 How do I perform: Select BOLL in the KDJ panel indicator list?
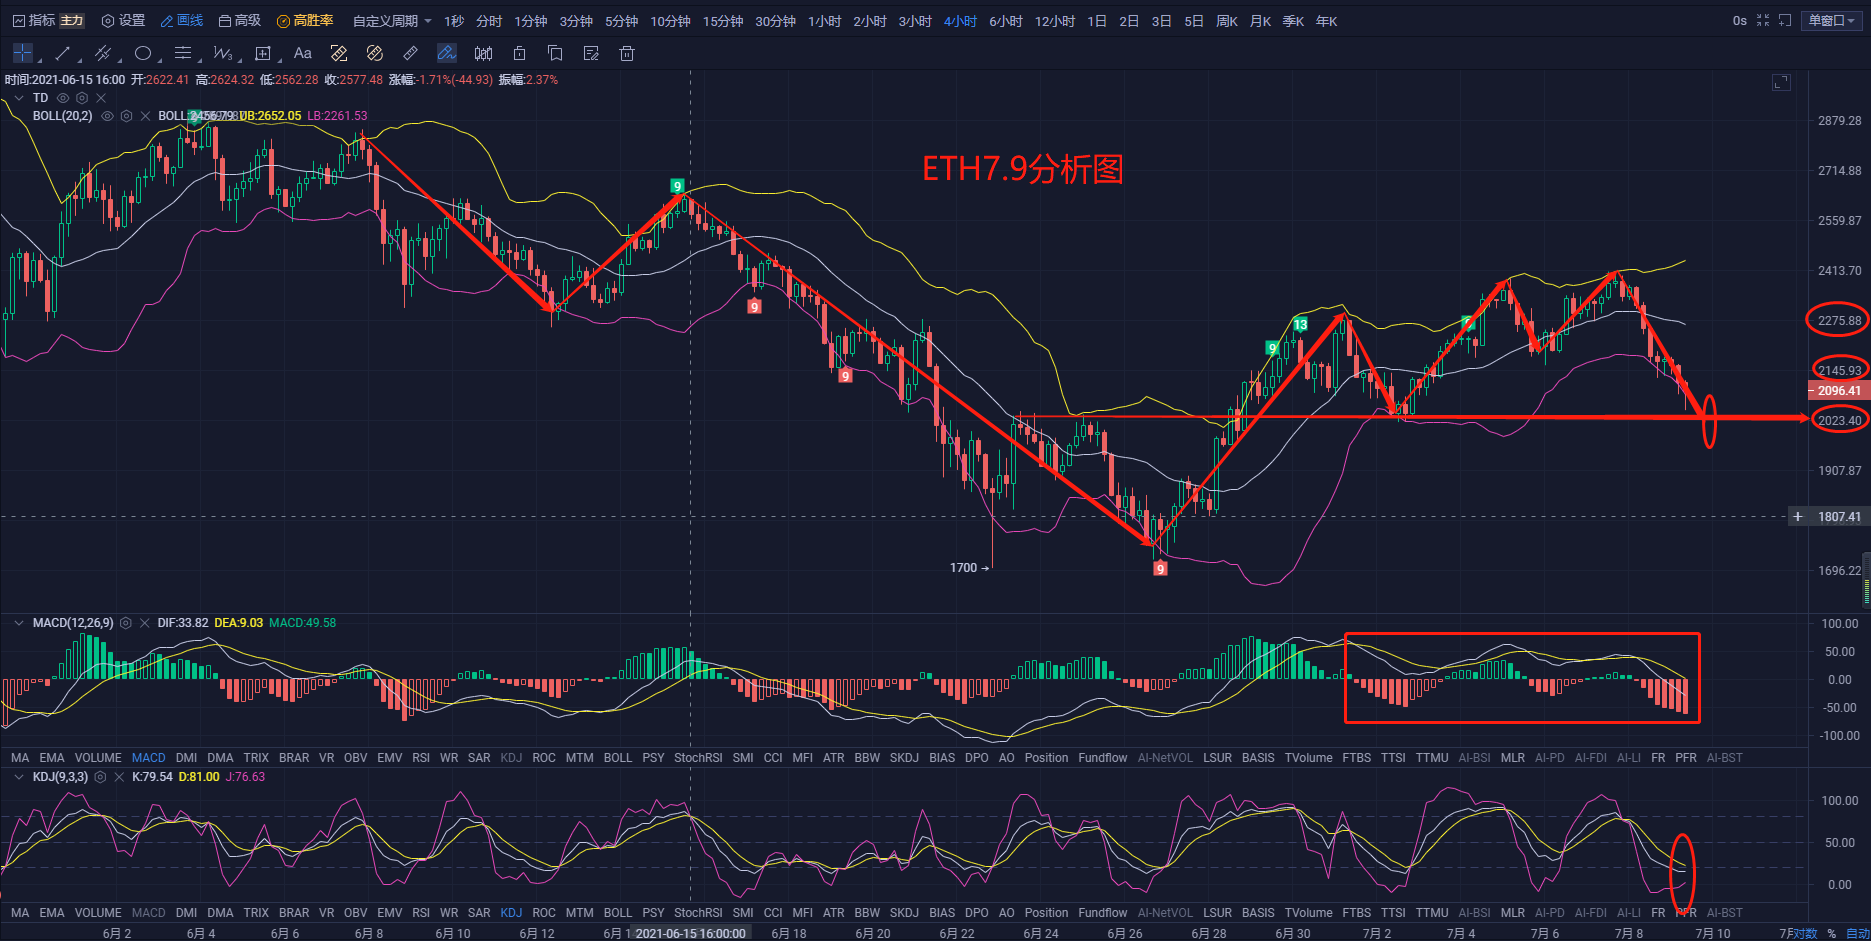pos(618,913)
